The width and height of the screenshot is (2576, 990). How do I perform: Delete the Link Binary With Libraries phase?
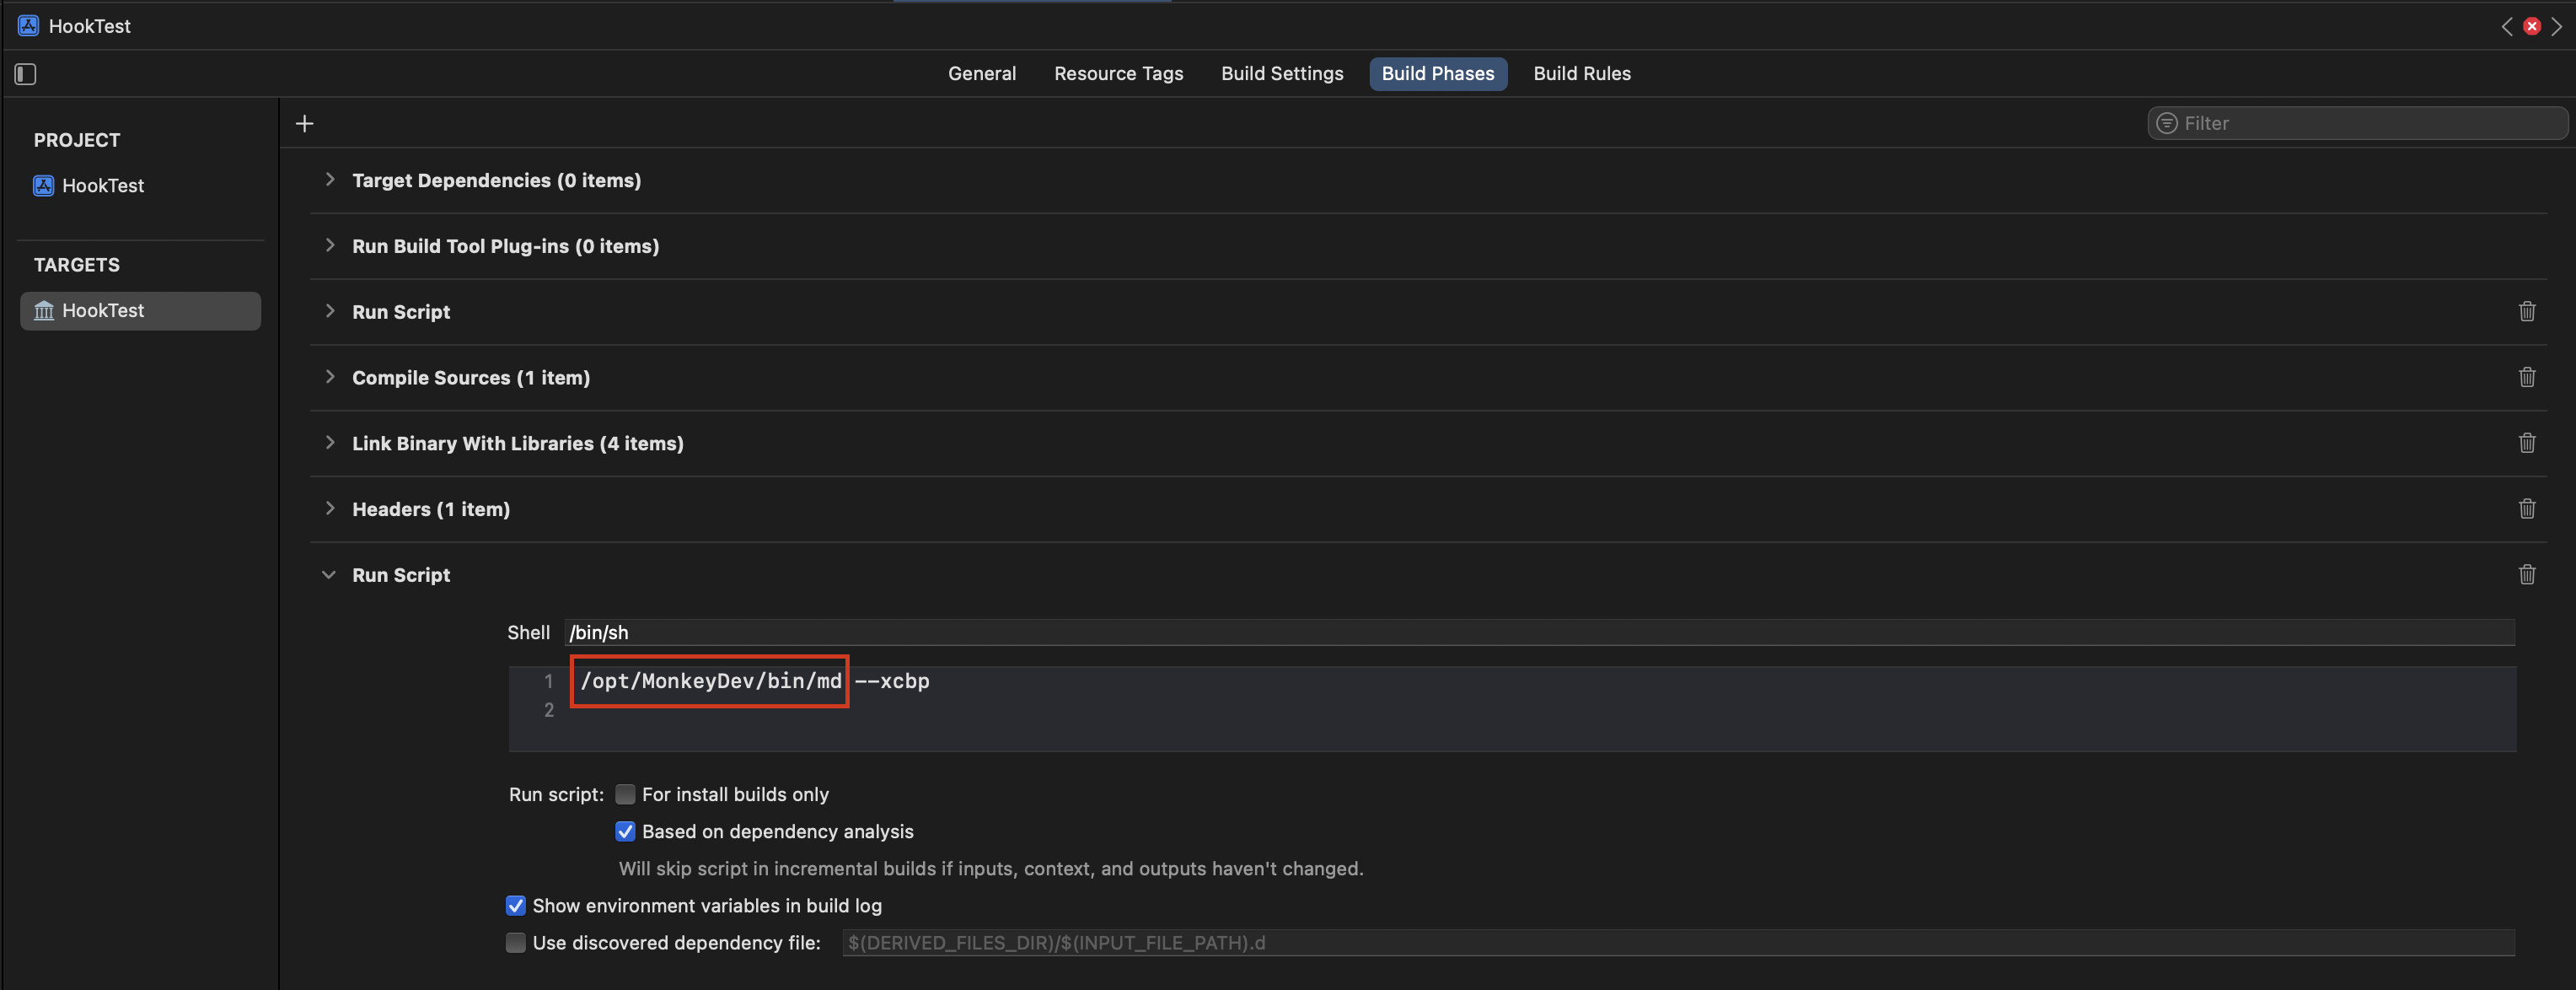click(x=2526, y=443)
